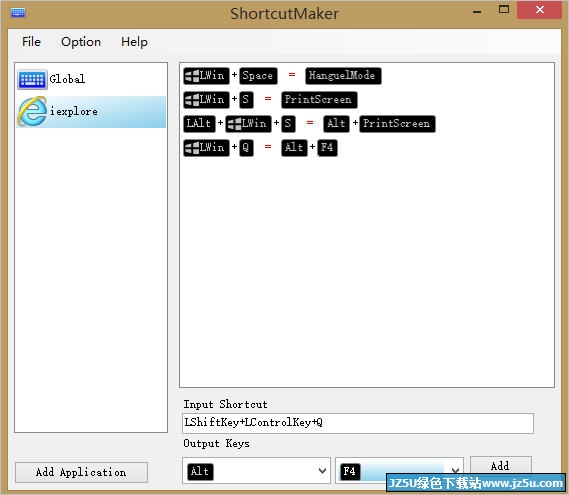Click the ShortcutMaker title bar keyboard icon
The image size is (569, 495).
click(18, 13)
